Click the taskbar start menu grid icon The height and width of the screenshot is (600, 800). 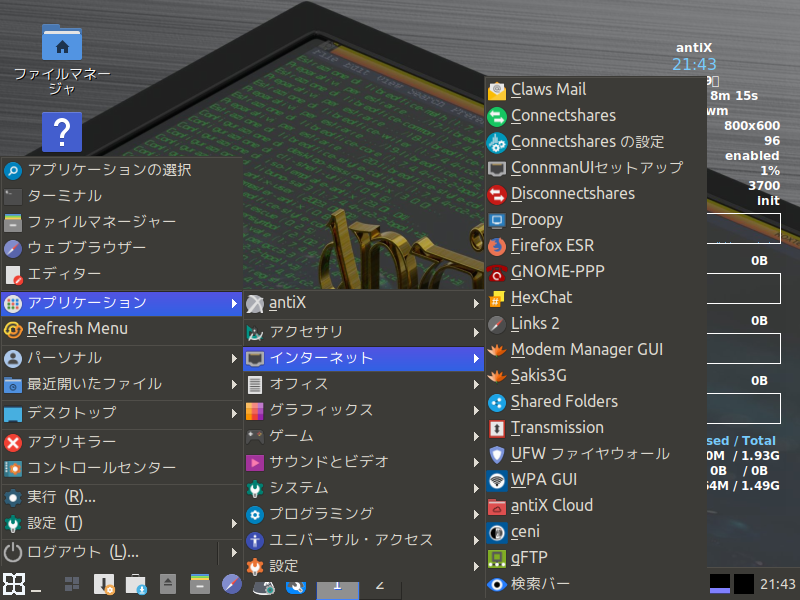(13, 584)
